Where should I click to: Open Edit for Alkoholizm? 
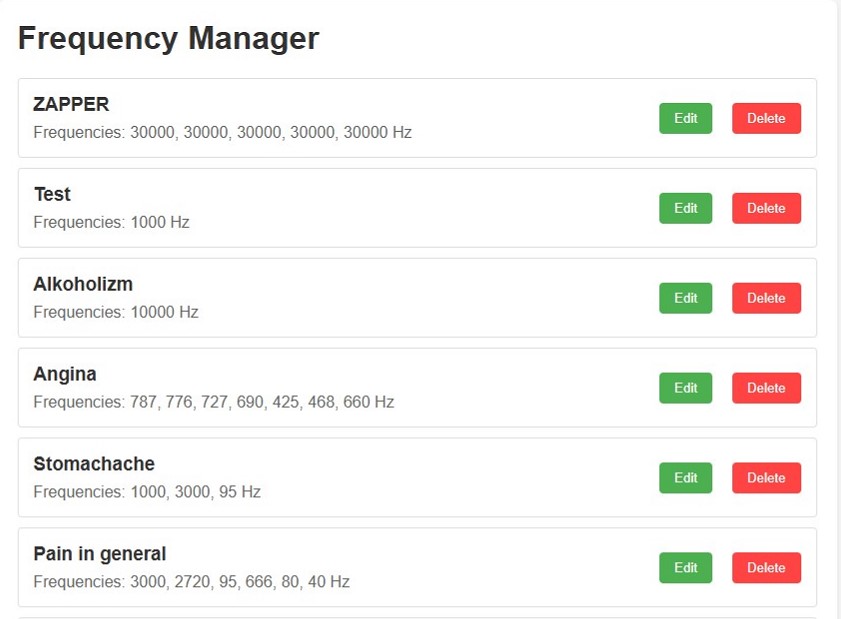pos(685,298)
